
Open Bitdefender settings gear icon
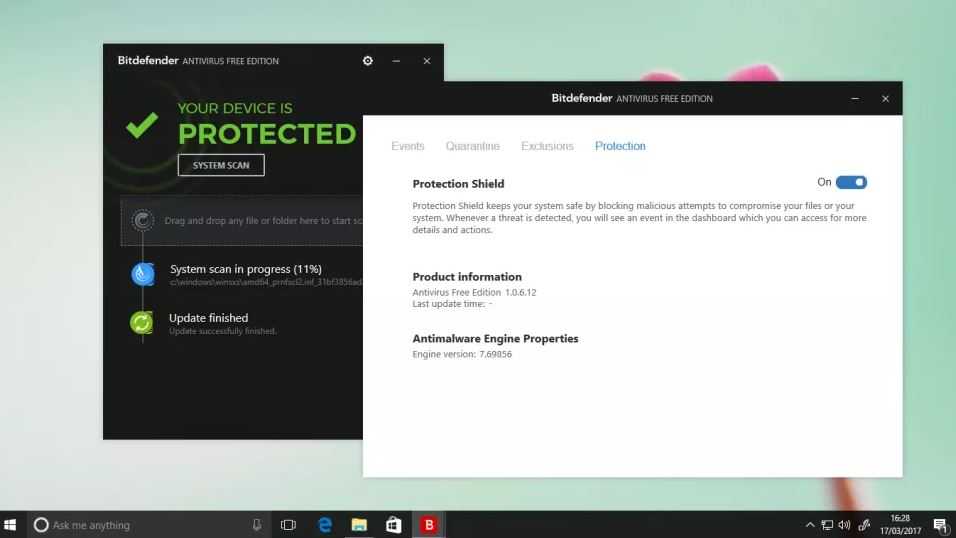pyautogui.click(x=368, y=61)
